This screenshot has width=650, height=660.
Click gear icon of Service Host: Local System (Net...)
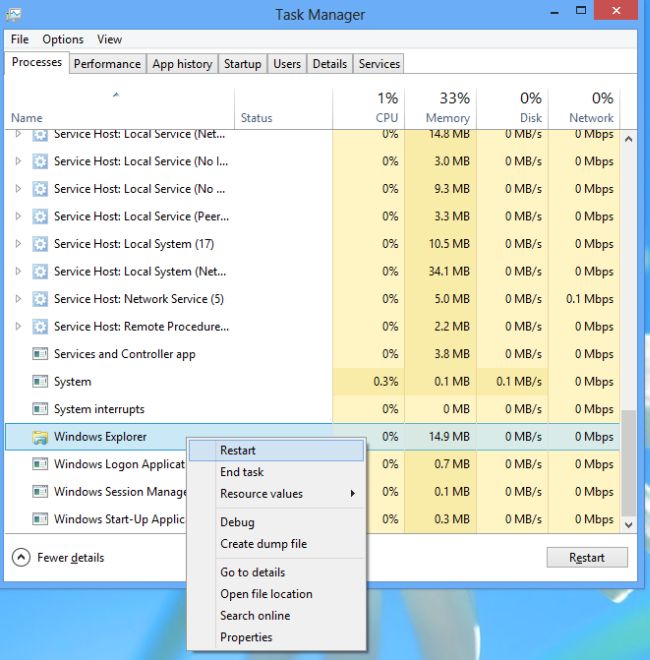pyautogui.click(x=40, y=271)
